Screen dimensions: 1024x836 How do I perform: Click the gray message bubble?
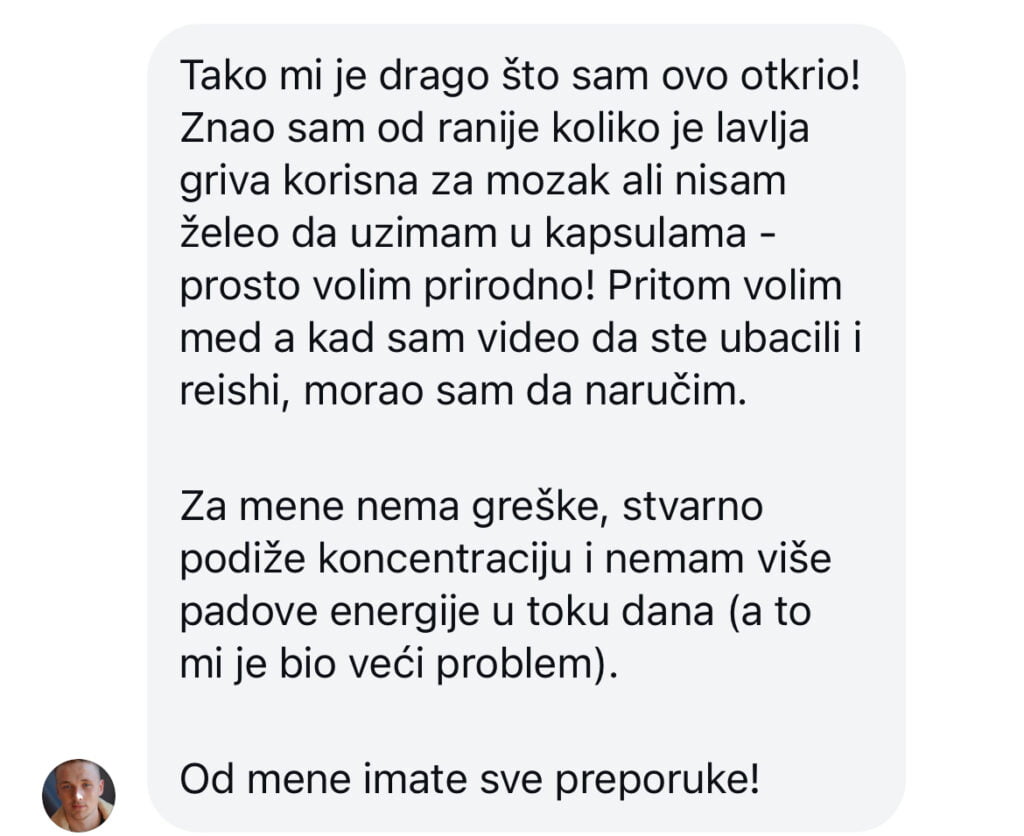pyautogui.click(x=526, y=428)
